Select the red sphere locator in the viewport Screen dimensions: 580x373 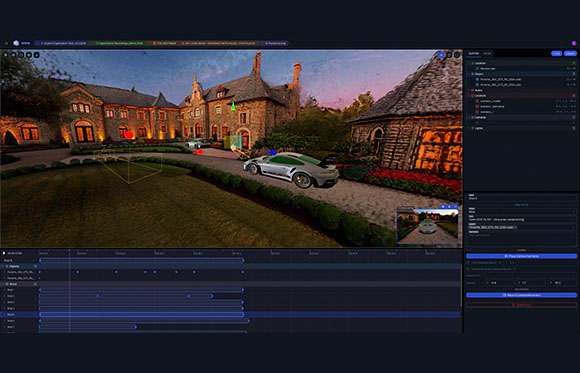pyautogui.click(x=129, y=135)
